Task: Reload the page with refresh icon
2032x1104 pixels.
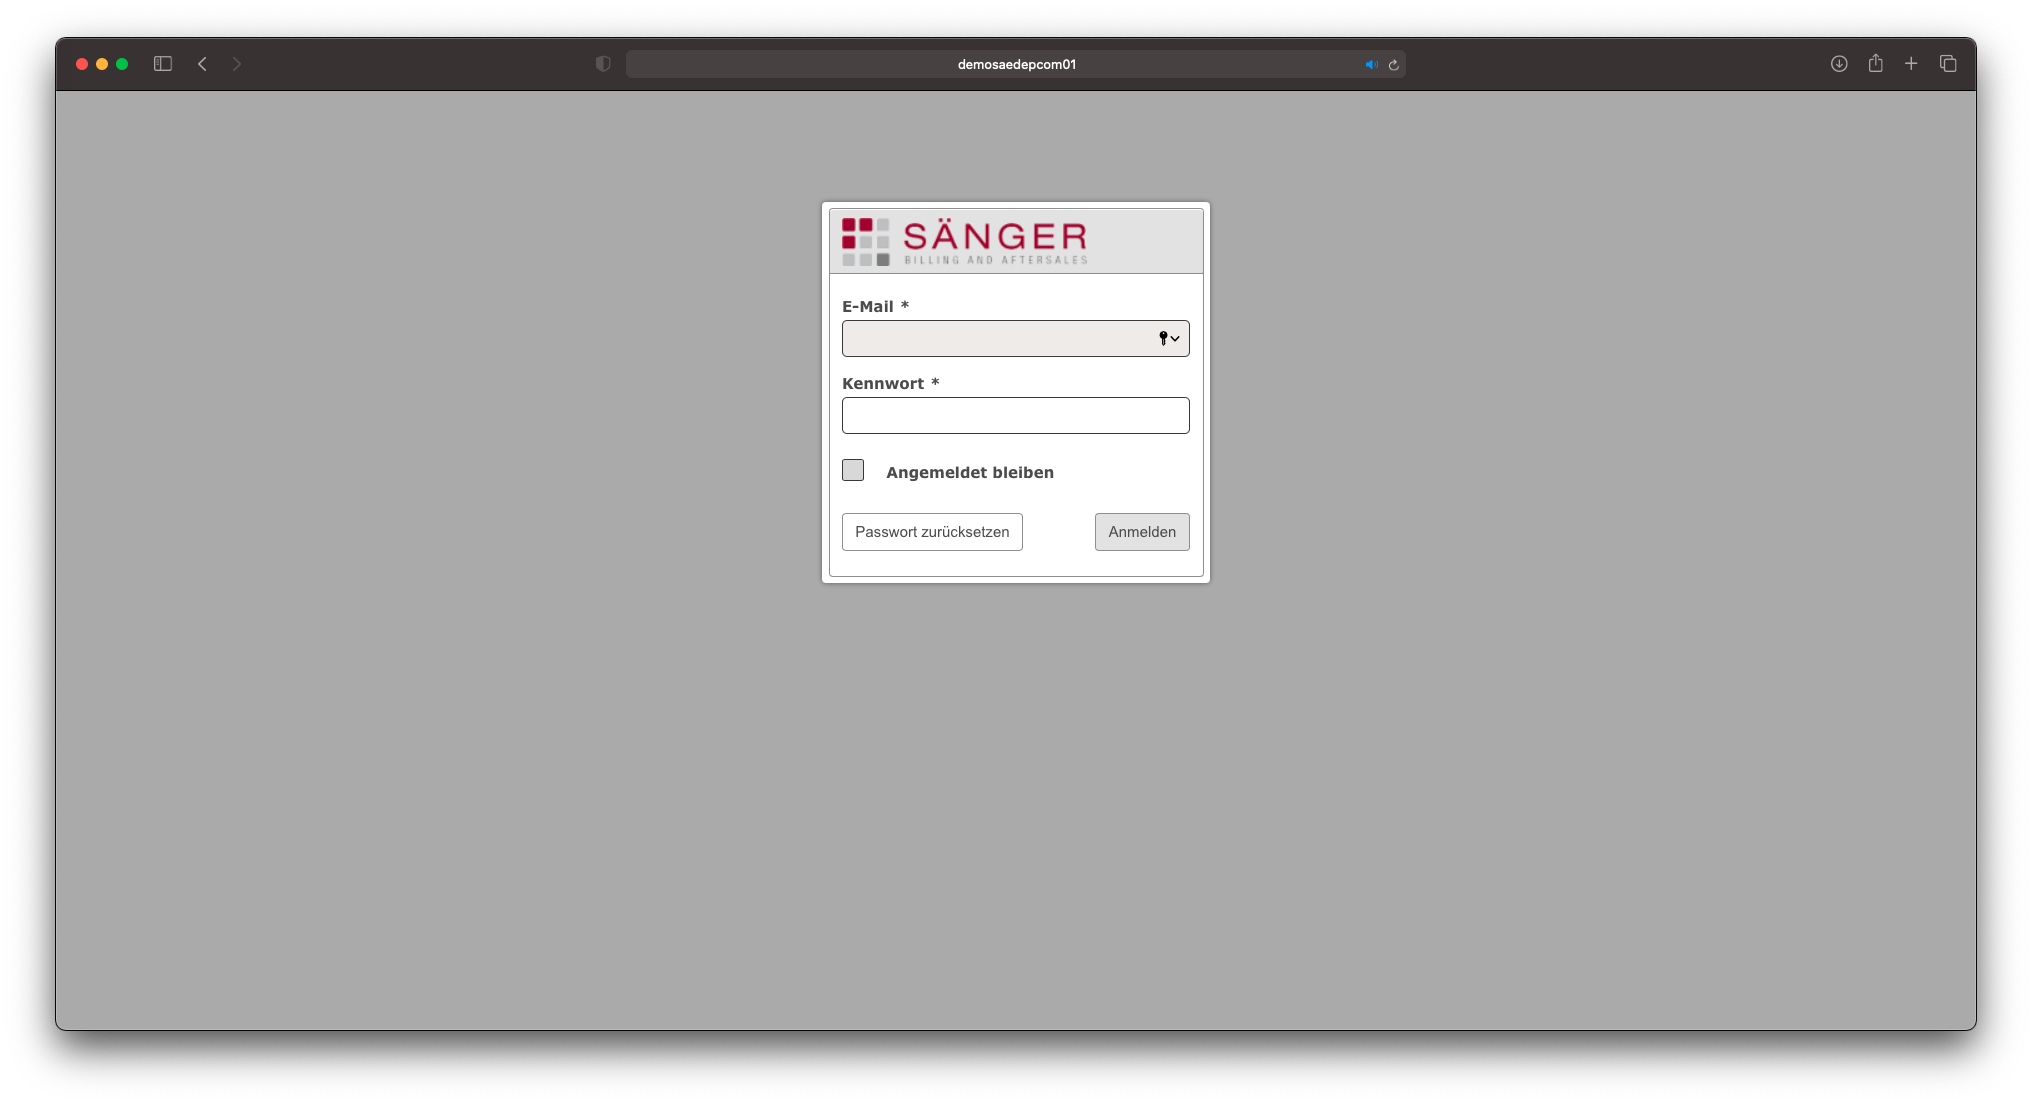Action: pos(1393,64)
